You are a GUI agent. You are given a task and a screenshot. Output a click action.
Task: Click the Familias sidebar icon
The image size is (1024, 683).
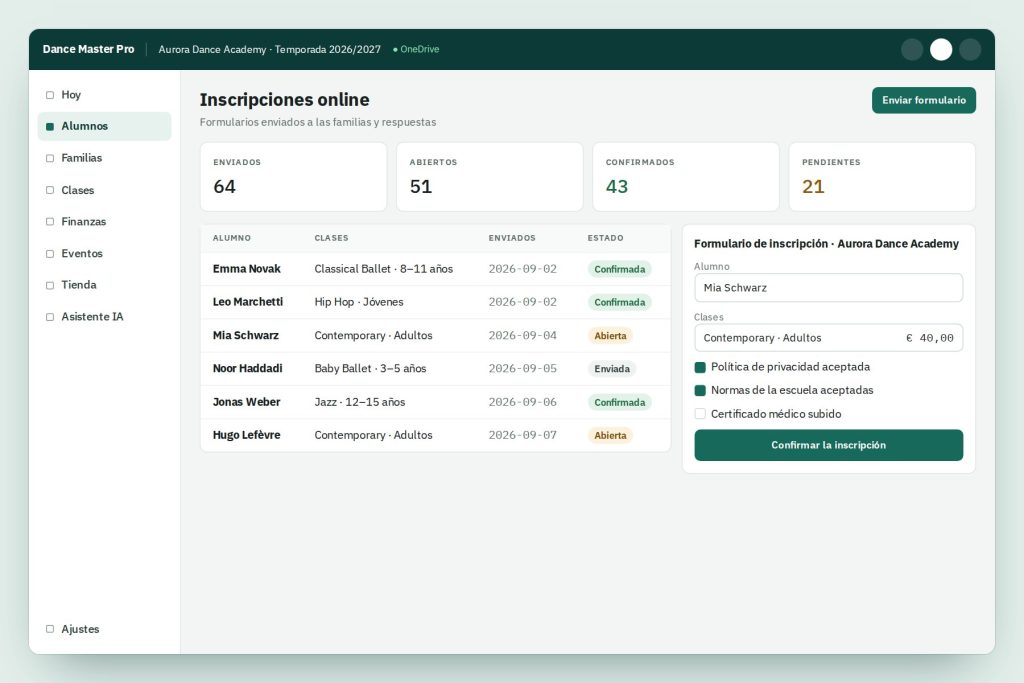[x=50, y=158]
